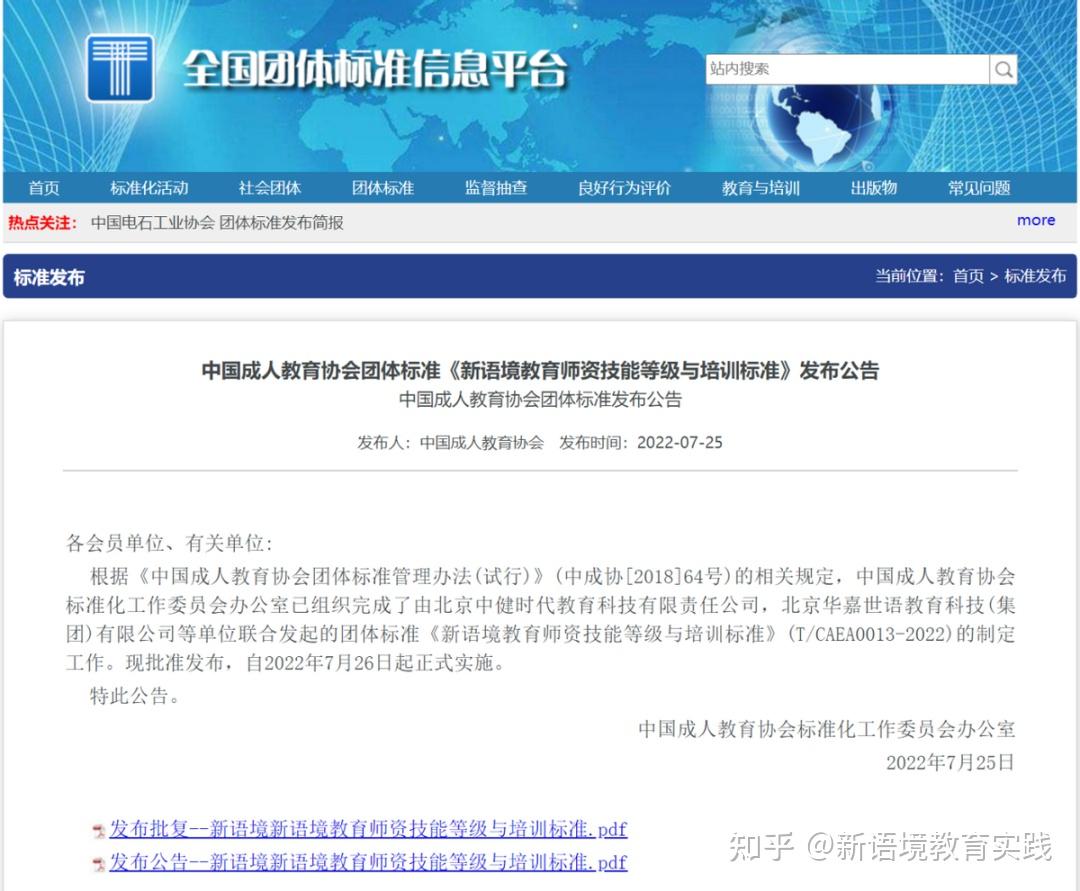Open the 标准化活动 menu item

149,188
